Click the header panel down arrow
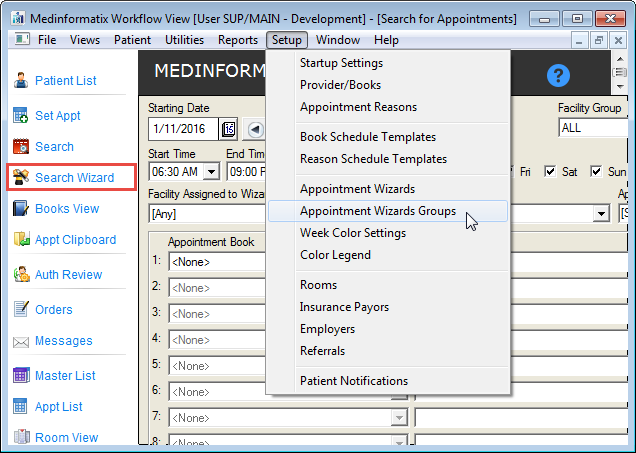 620,86
